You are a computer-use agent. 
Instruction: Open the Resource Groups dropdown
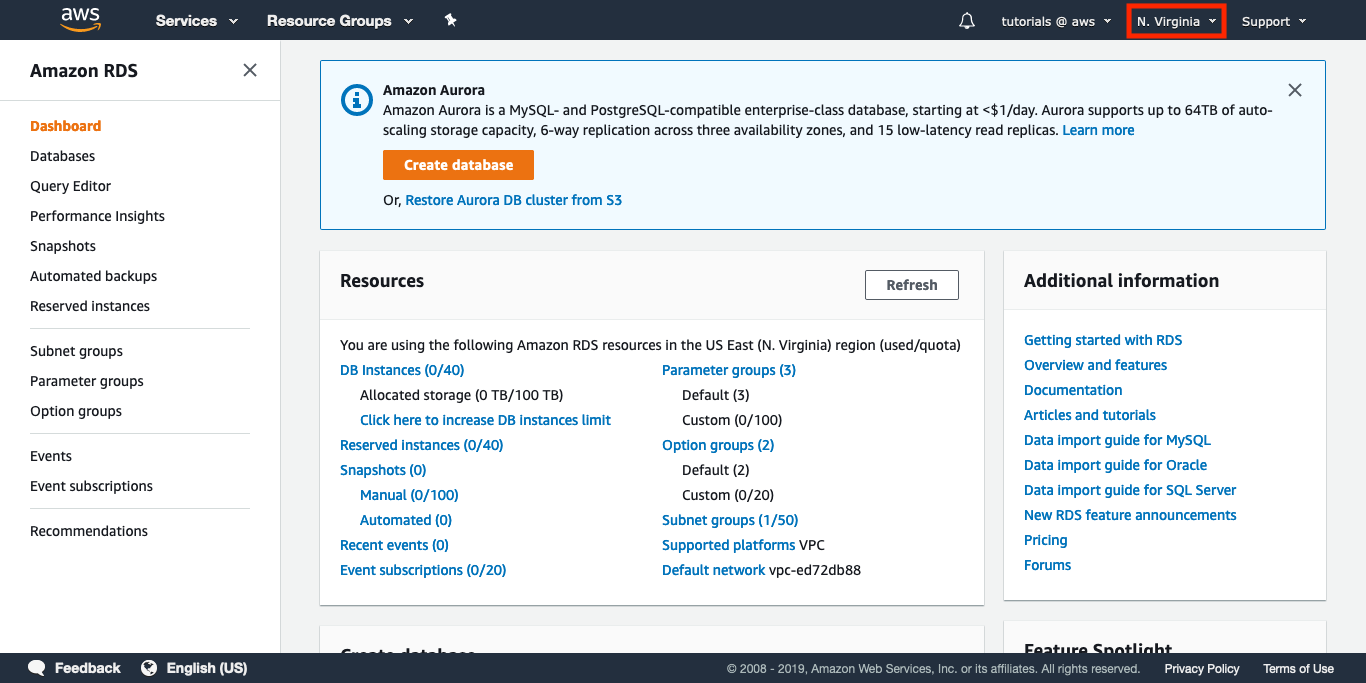click(x=339, y=21)
